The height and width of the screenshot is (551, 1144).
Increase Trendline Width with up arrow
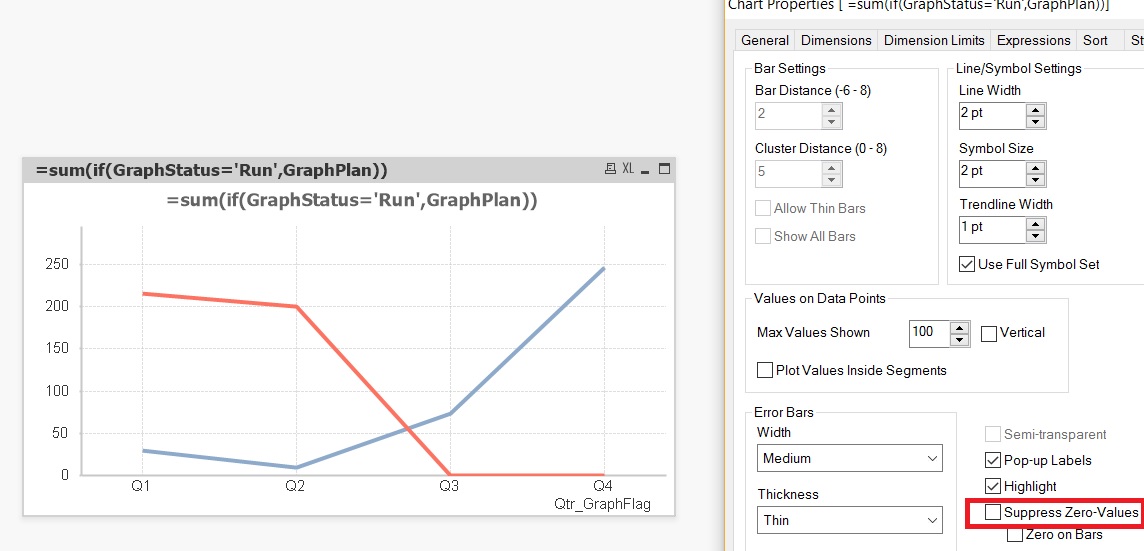[x=1036, y=223]
